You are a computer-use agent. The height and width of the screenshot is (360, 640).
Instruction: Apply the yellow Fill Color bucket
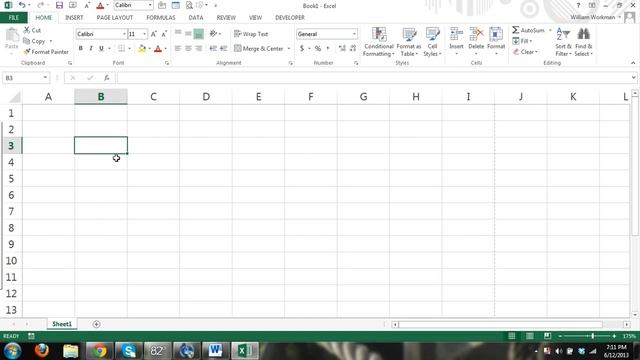pyautogui.click(x=142, y=49)
